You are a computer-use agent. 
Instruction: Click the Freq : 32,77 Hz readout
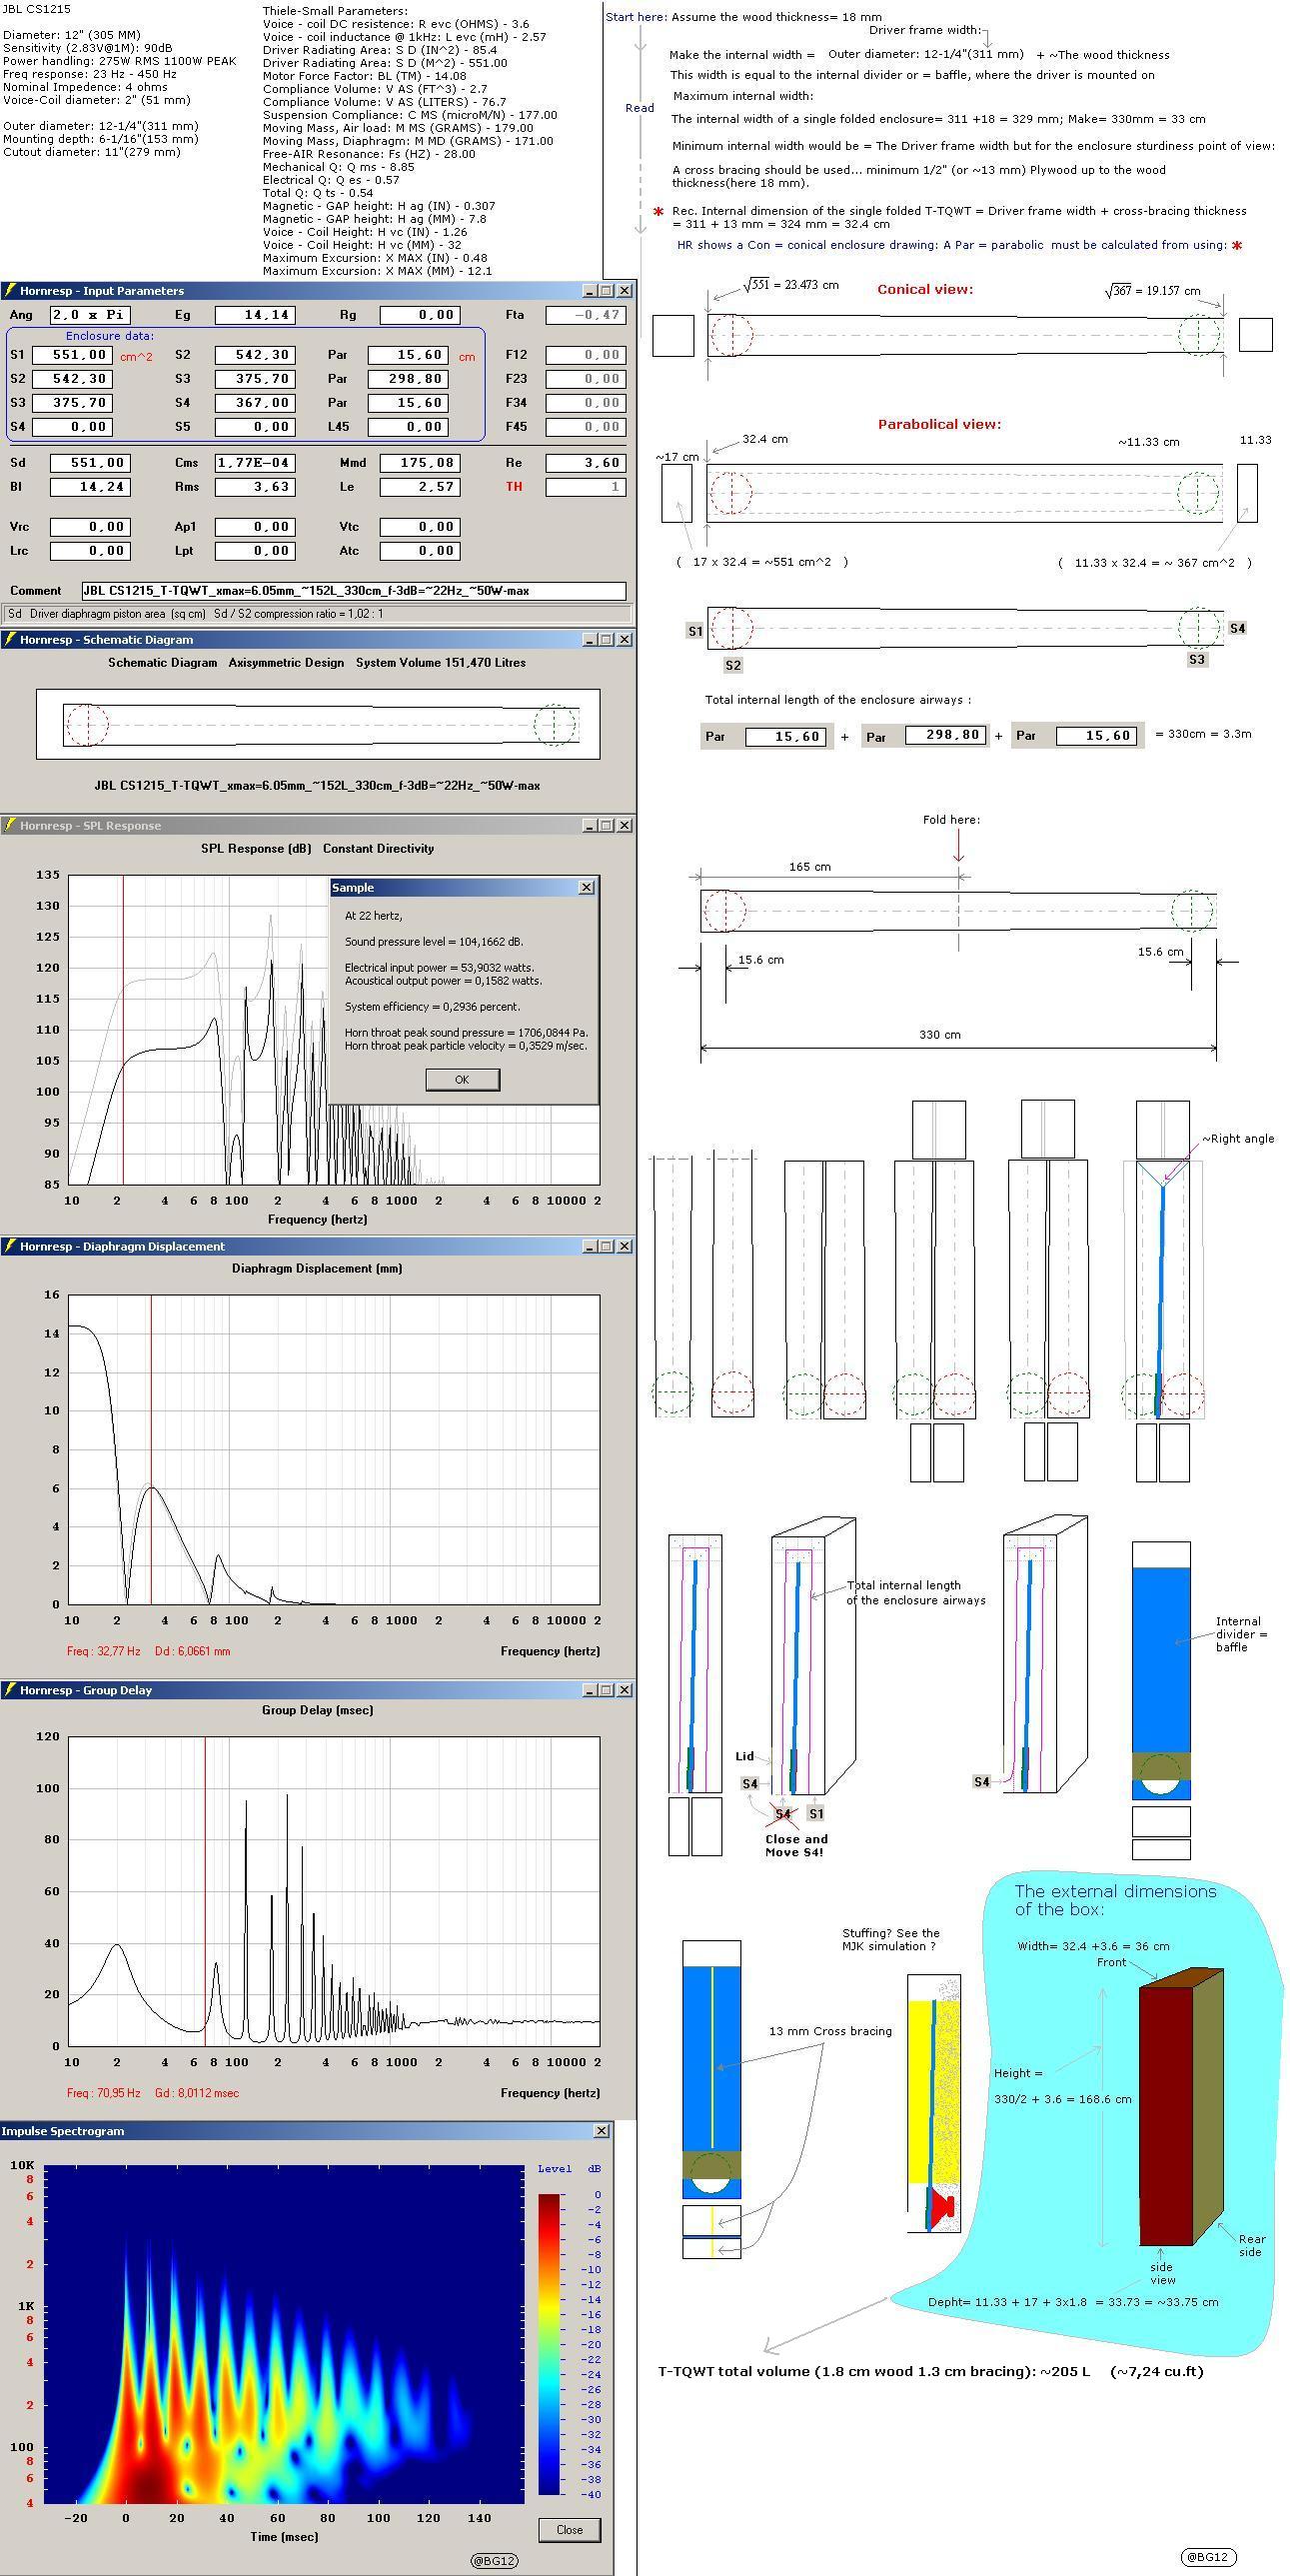click(104, 1651)
